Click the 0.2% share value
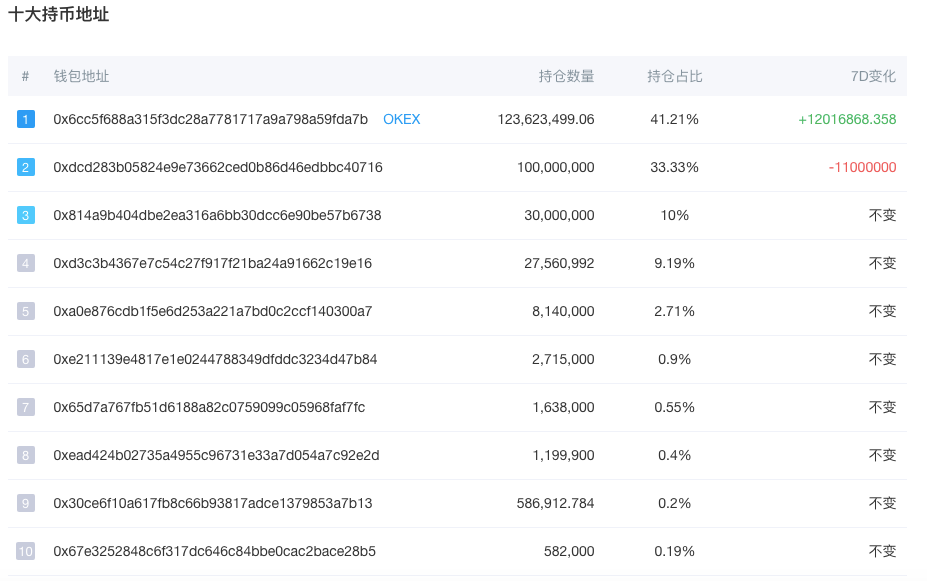Image resolution: width=927 pixels, height=581 pixels. 675,503
